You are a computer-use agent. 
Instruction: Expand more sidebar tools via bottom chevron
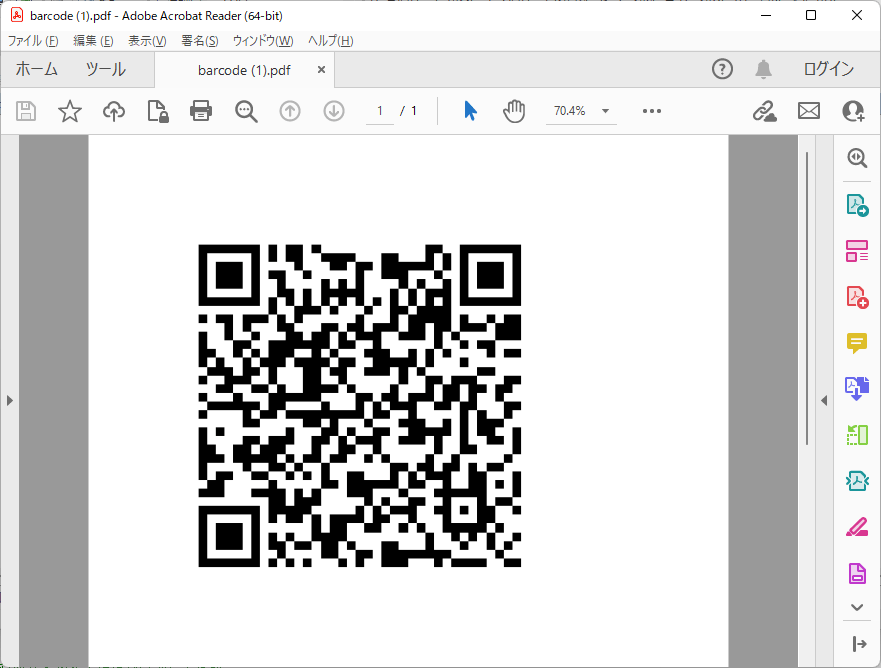coord(857,607)
